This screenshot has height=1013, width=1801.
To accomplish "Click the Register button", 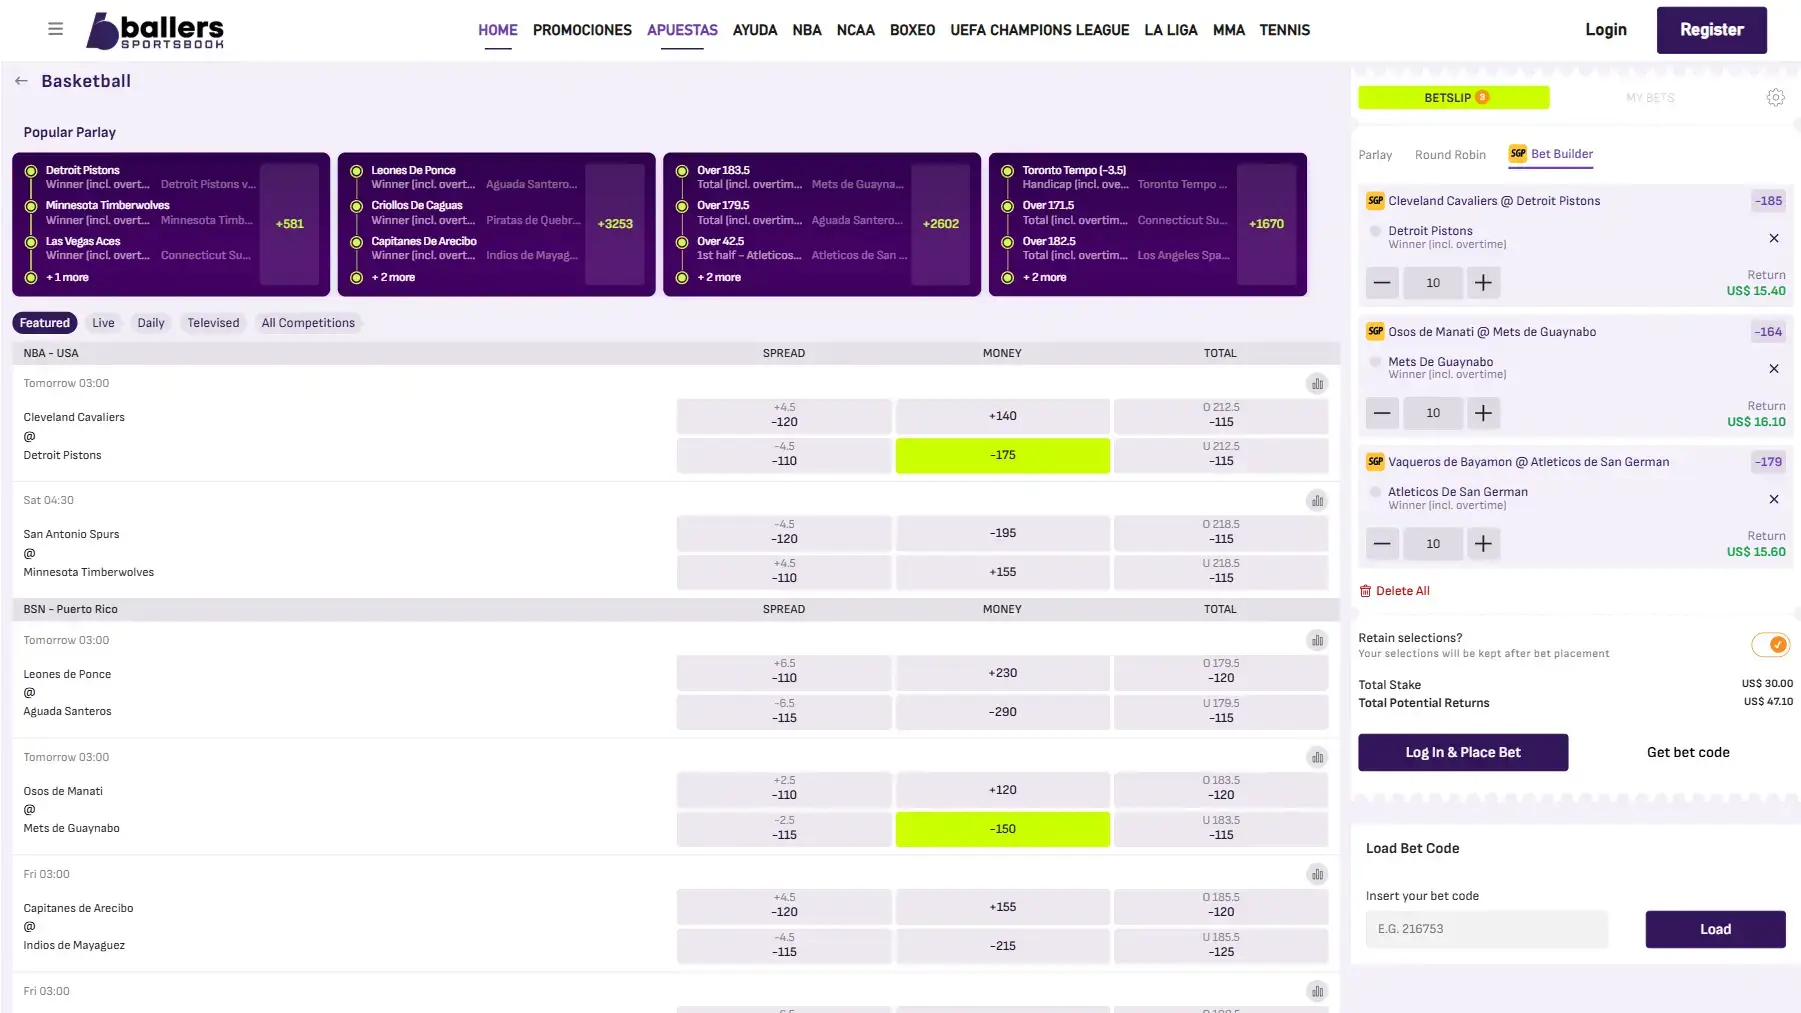I will [x=1712, y=30].
